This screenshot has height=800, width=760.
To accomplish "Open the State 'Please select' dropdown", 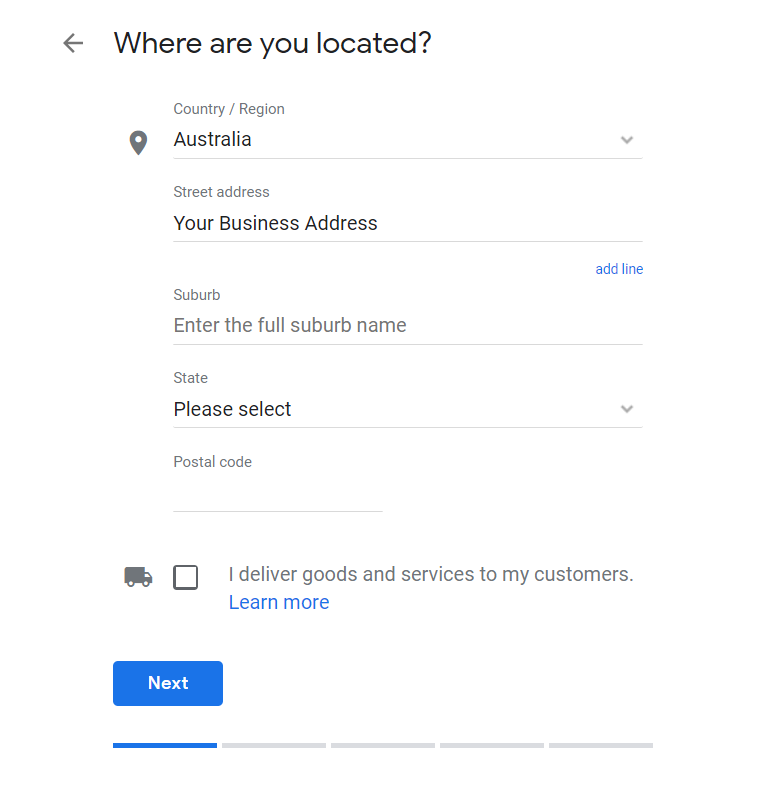I will (408, 409).
